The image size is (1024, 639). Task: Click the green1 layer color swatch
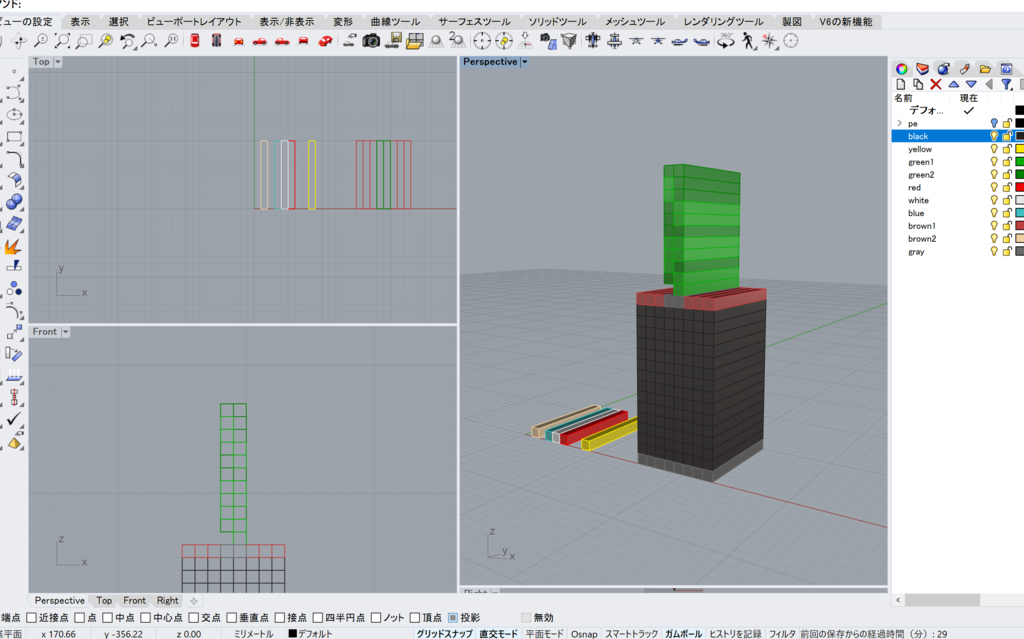pos(1019,162)
